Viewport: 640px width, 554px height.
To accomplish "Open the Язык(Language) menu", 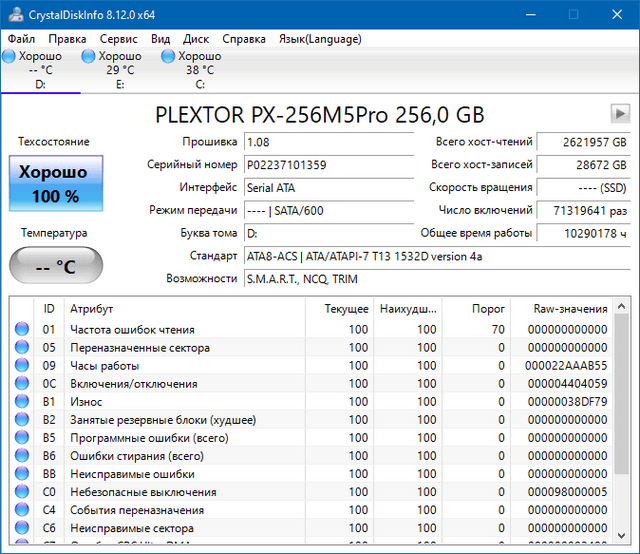I will click(320, 39).
